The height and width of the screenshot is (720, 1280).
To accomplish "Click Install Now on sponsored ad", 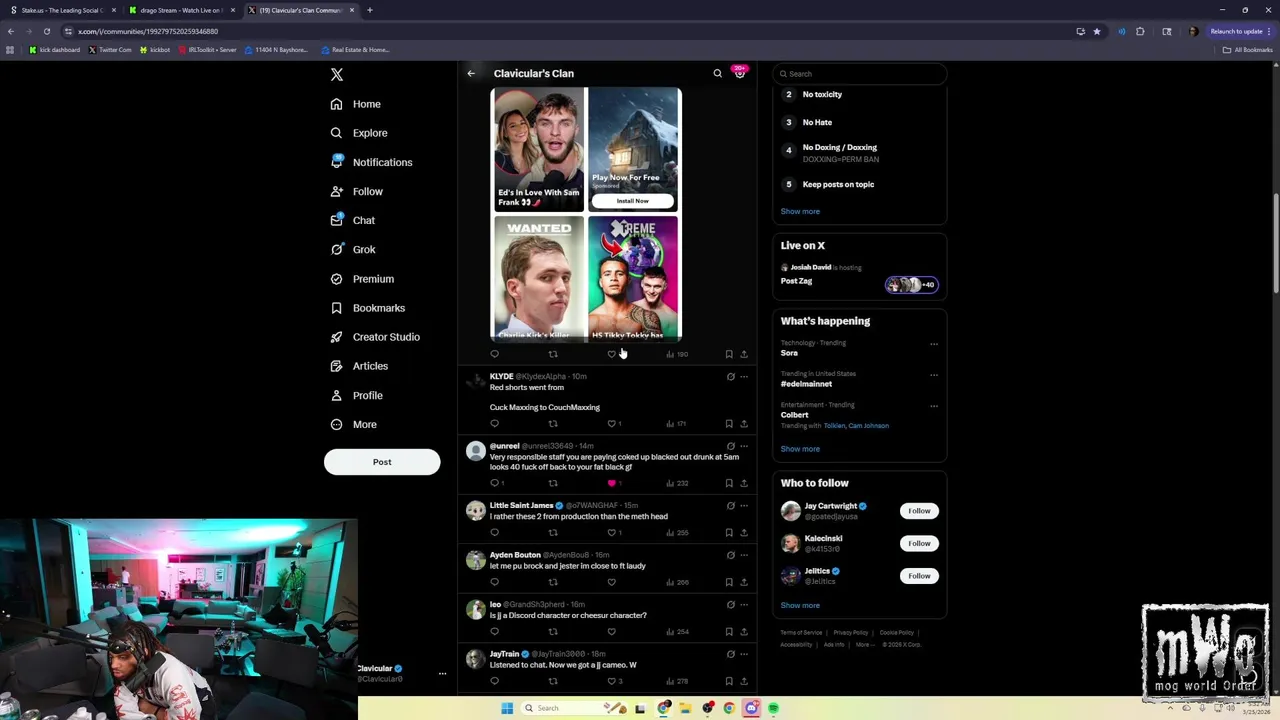I will [x=632, y=201].
